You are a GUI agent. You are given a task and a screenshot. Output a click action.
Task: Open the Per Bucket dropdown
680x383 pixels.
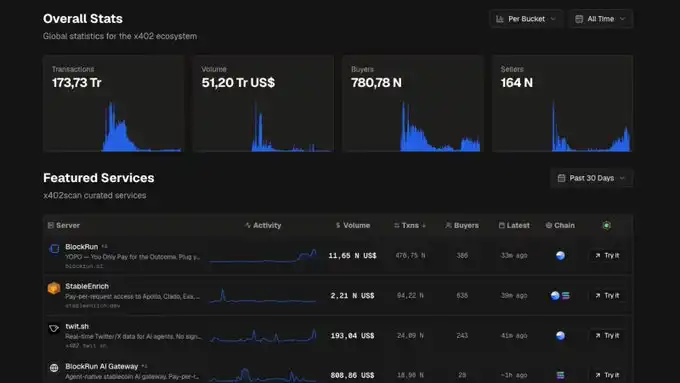pos(526,19)
